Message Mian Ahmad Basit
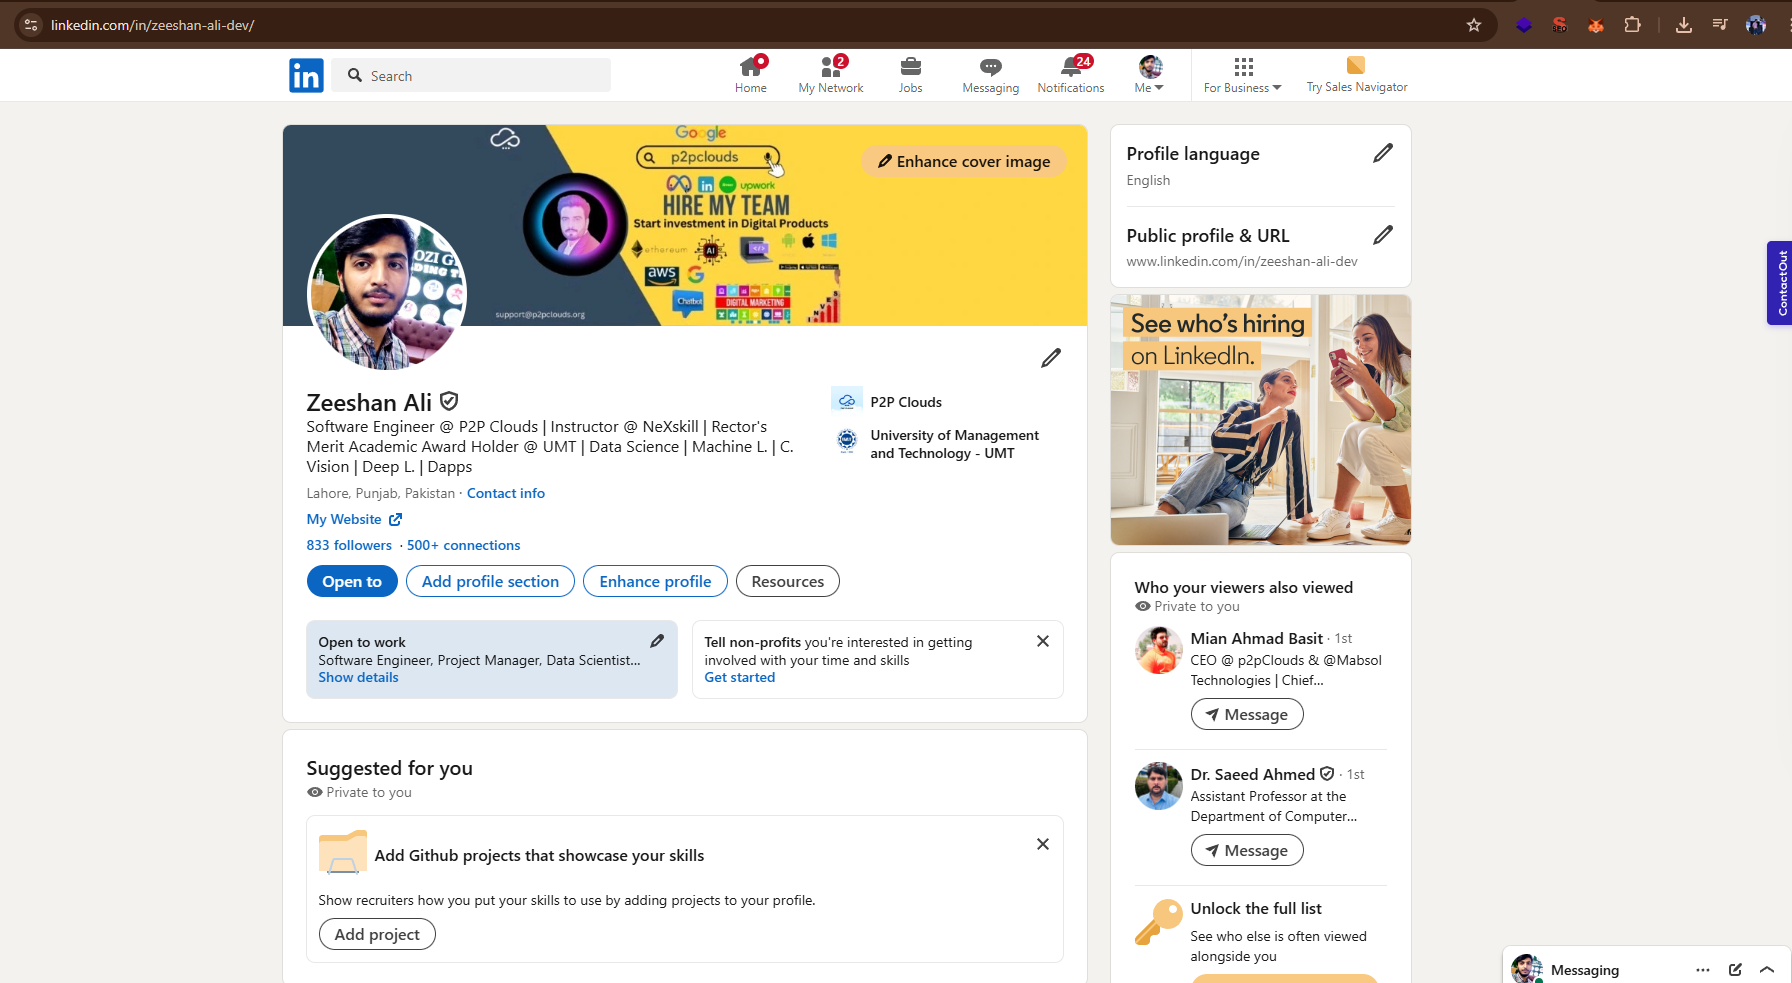The image size is (1792, 983). [x=1247, y=714]
